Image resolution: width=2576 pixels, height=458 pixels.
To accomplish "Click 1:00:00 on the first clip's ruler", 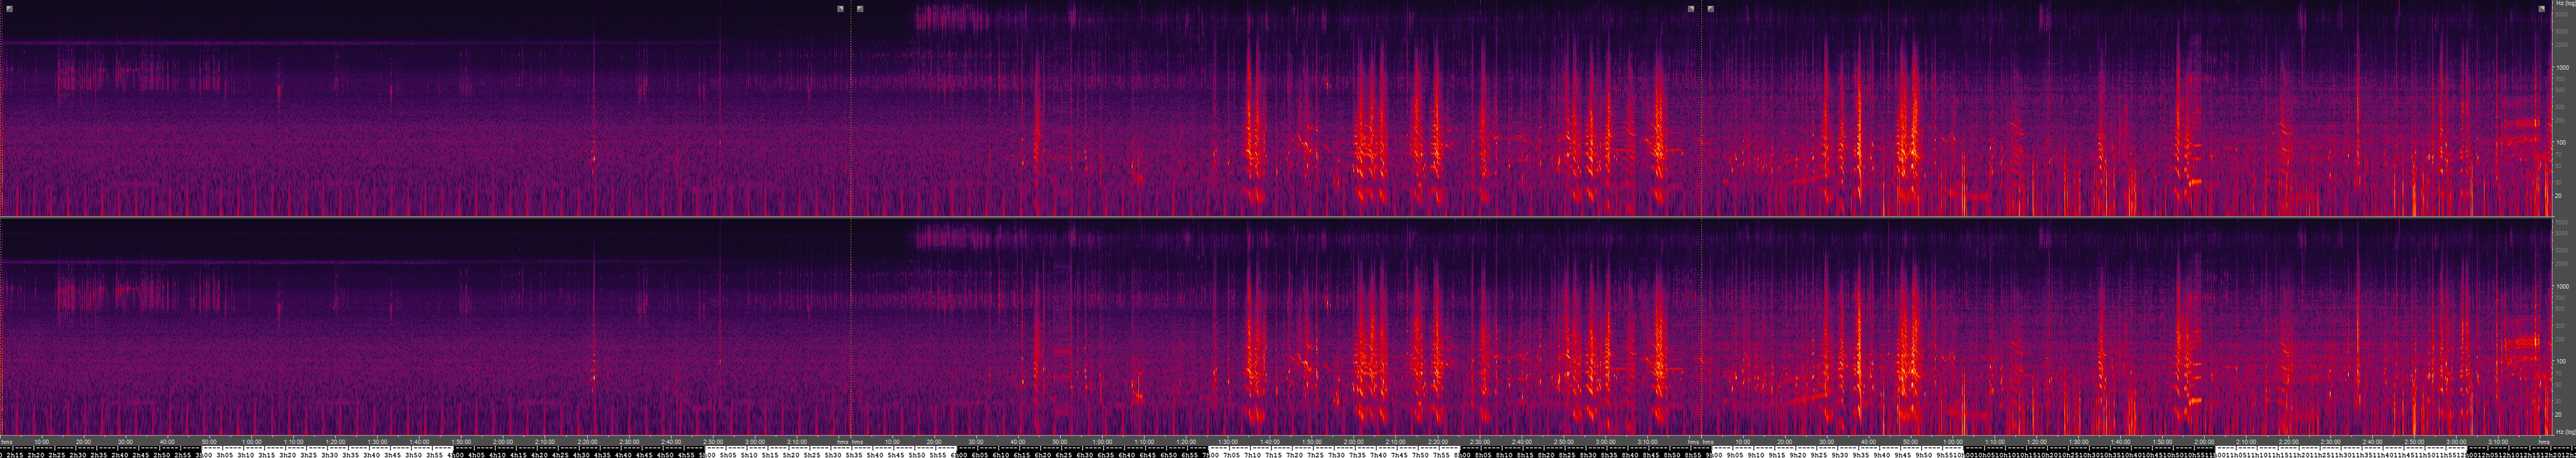I will [x=251, y=441].
